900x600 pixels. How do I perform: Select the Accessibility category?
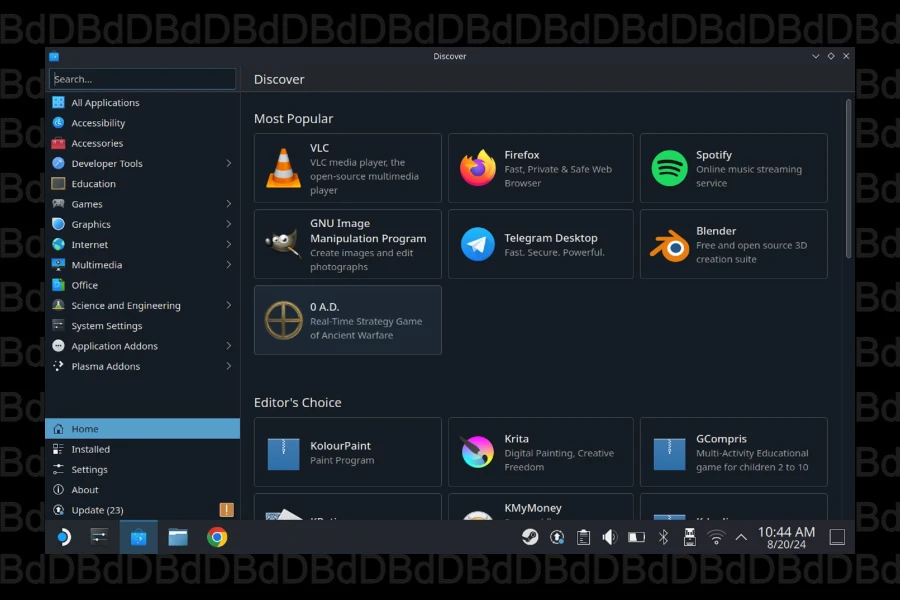click(x=142, y=123)
